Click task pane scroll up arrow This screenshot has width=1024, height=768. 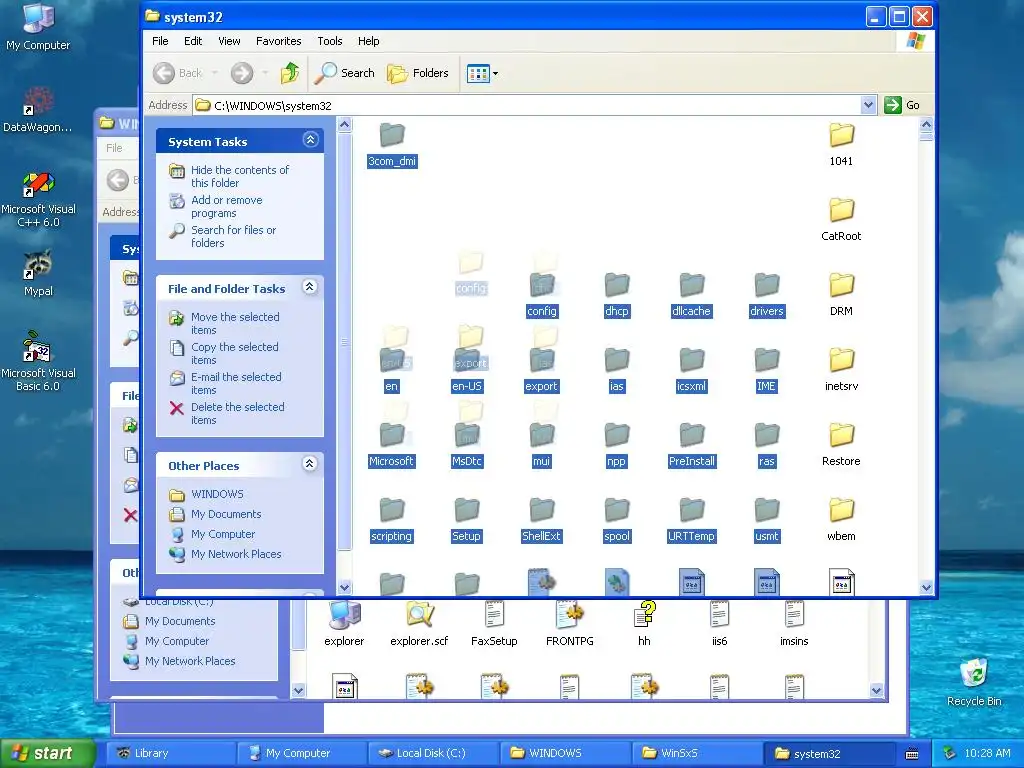point(345,125)
